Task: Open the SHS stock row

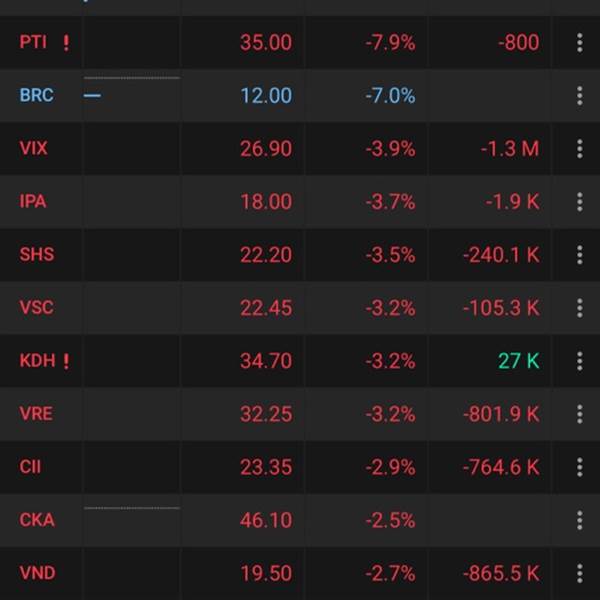Action: (300, 255)
